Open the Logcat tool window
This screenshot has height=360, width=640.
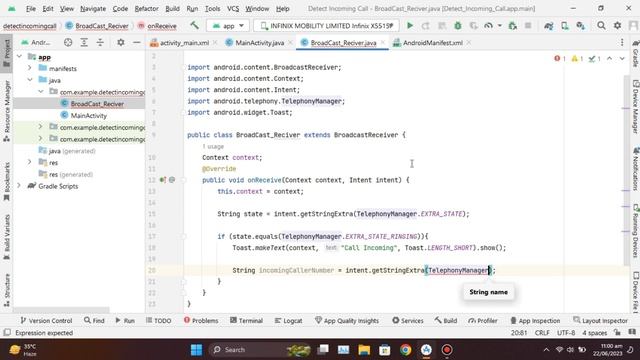click(288, 320)
